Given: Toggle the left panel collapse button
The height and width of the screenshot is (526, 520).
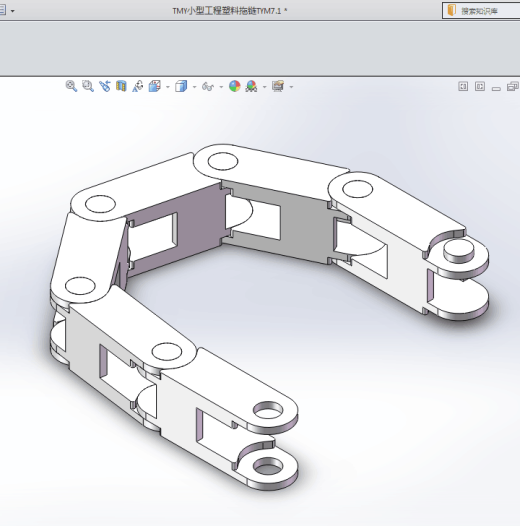Looking at the screenshot, I should click(x=463, y=87).
